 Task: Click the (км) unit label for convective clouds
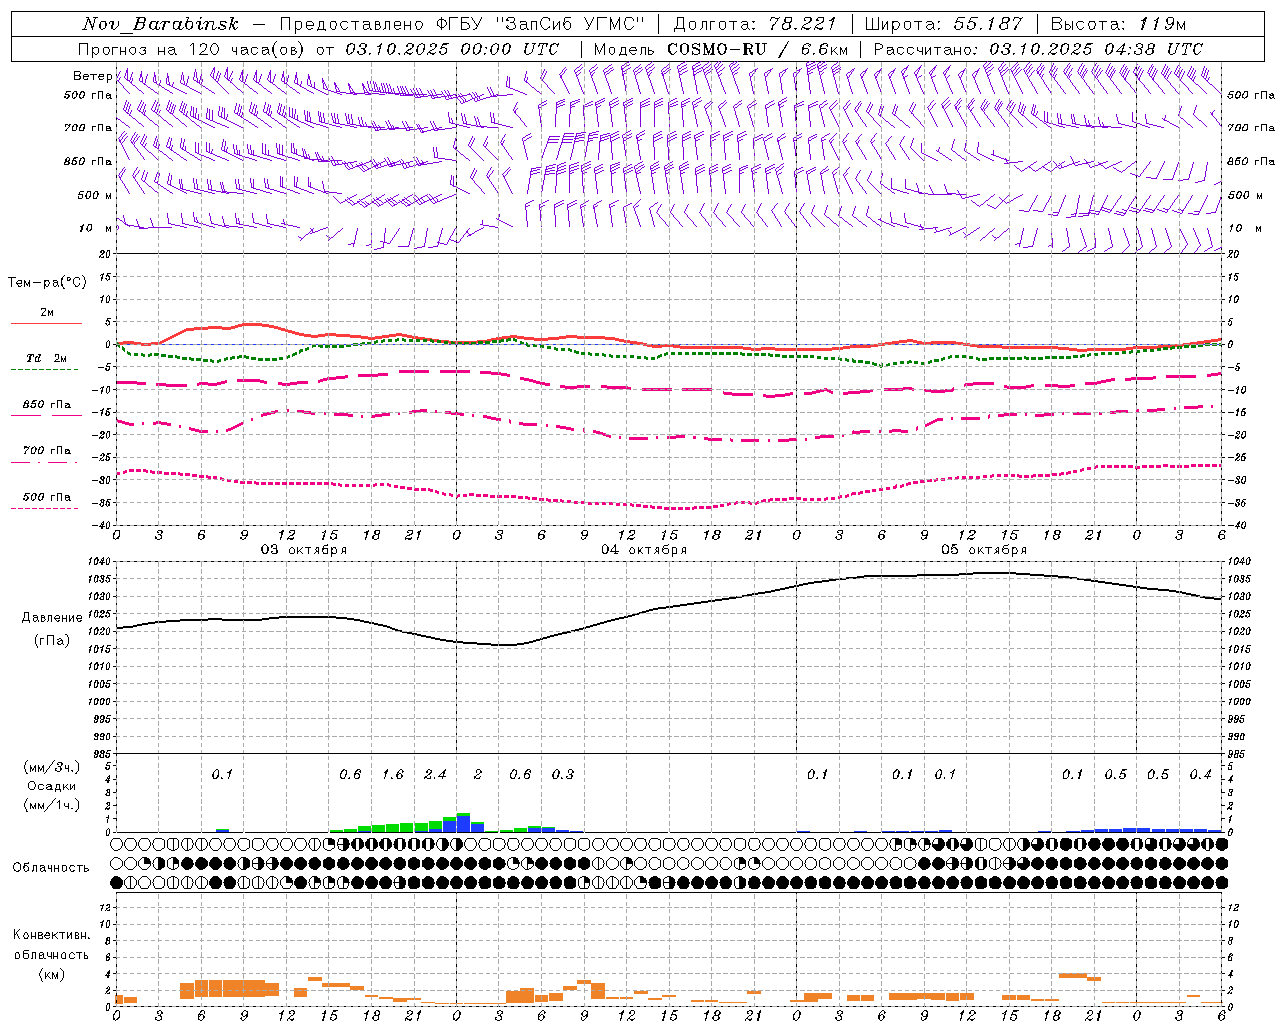(x=51, y=974)
